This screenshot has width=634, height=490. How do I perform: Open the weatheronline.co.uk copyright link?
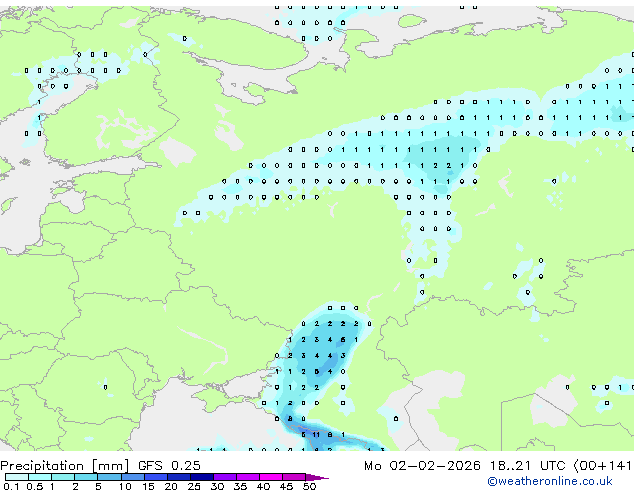550,481
